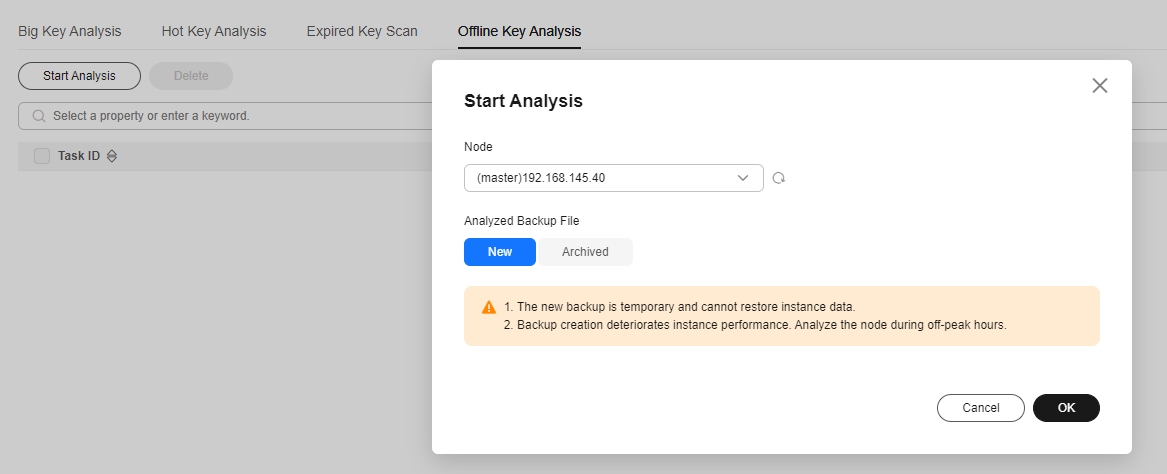Confirm analysis with OK button
The width and height of the screenshot is (1167, 474).
point(1066,408)
